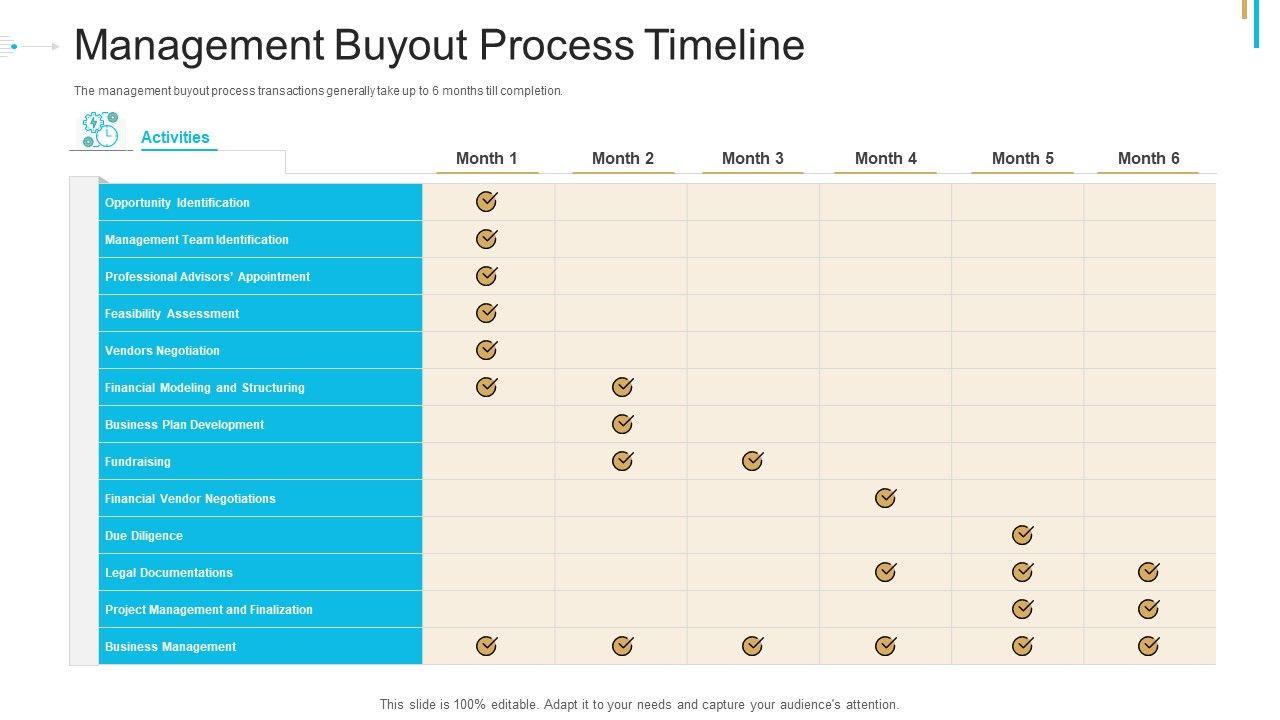Select the Feasibility Assessment activity row

[172, 314]
